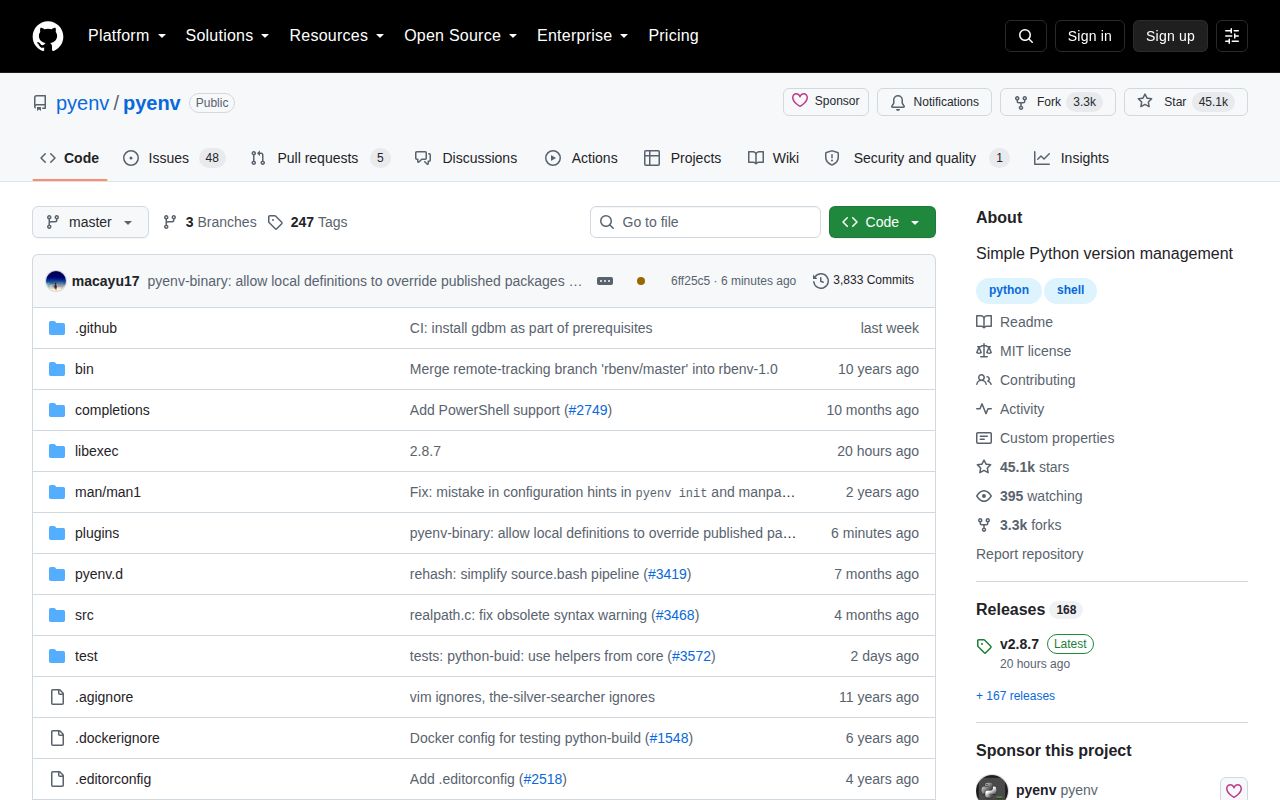Open the test folder
The image size is (1280, 800).
point(86,656)
